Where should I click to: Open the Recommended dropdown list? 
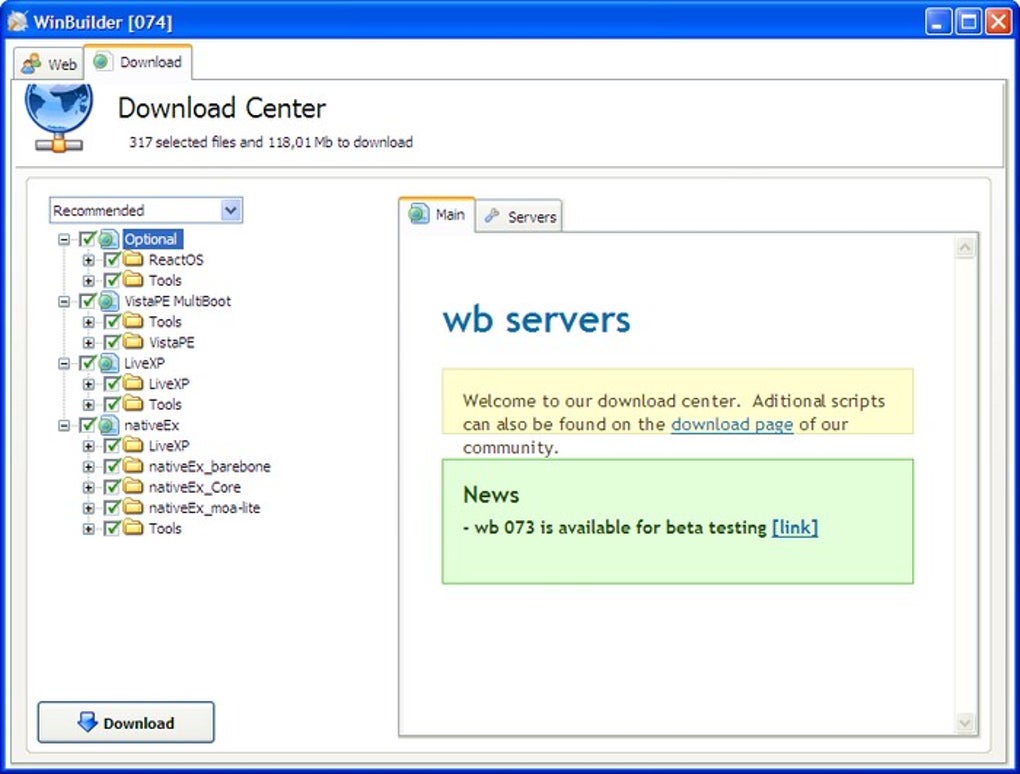pos(231,210)
